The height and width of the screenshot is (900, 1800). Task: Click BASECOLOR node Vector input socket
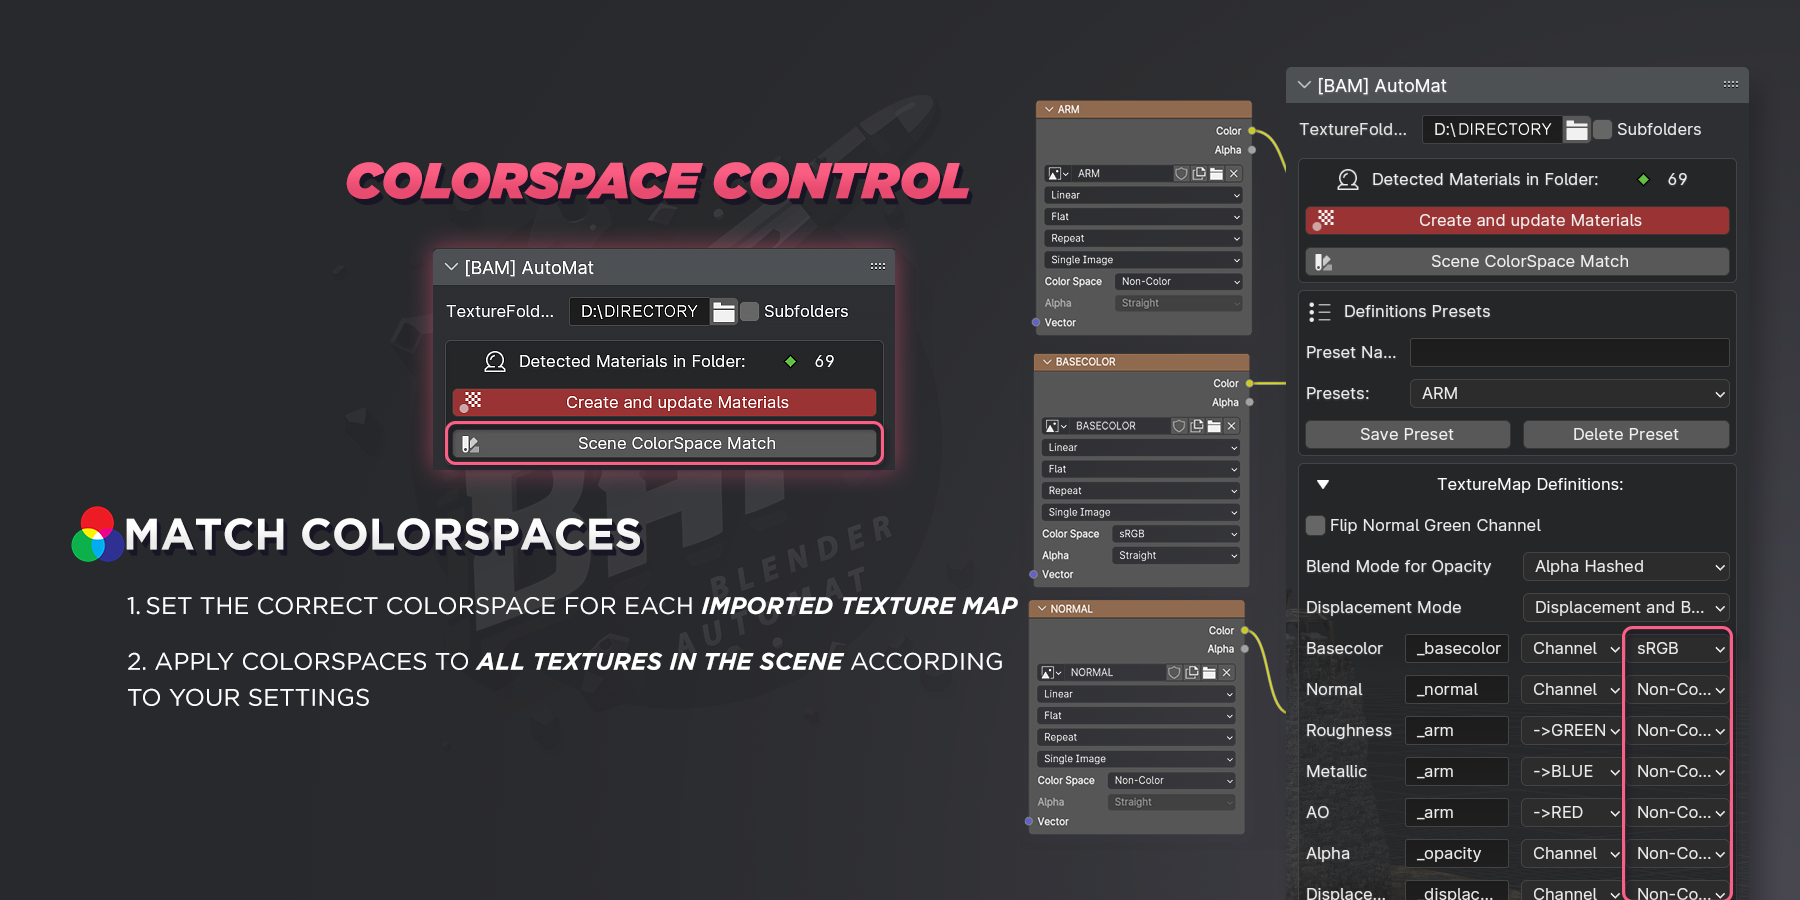tap(1034, 575)
